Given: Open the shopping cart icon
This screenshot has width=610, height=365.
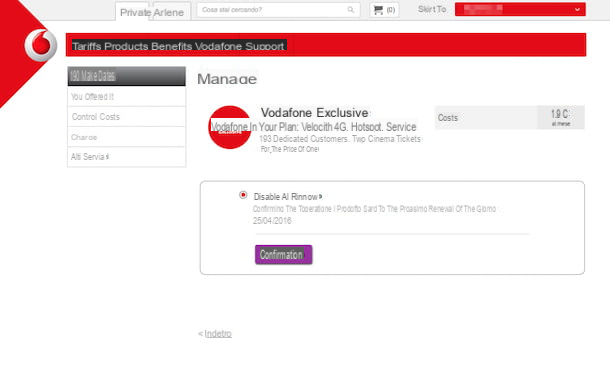Looking at the screenshot, I should (x=378, y=10).
